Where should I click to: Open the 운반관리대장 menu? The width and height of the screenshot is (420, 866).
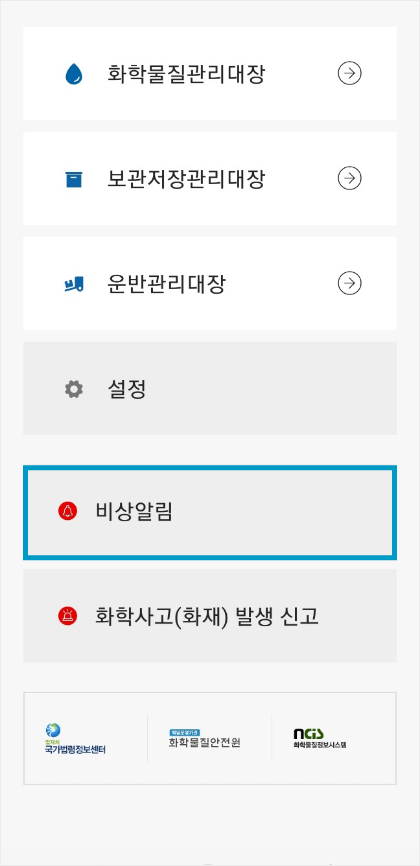click(210, 283)
